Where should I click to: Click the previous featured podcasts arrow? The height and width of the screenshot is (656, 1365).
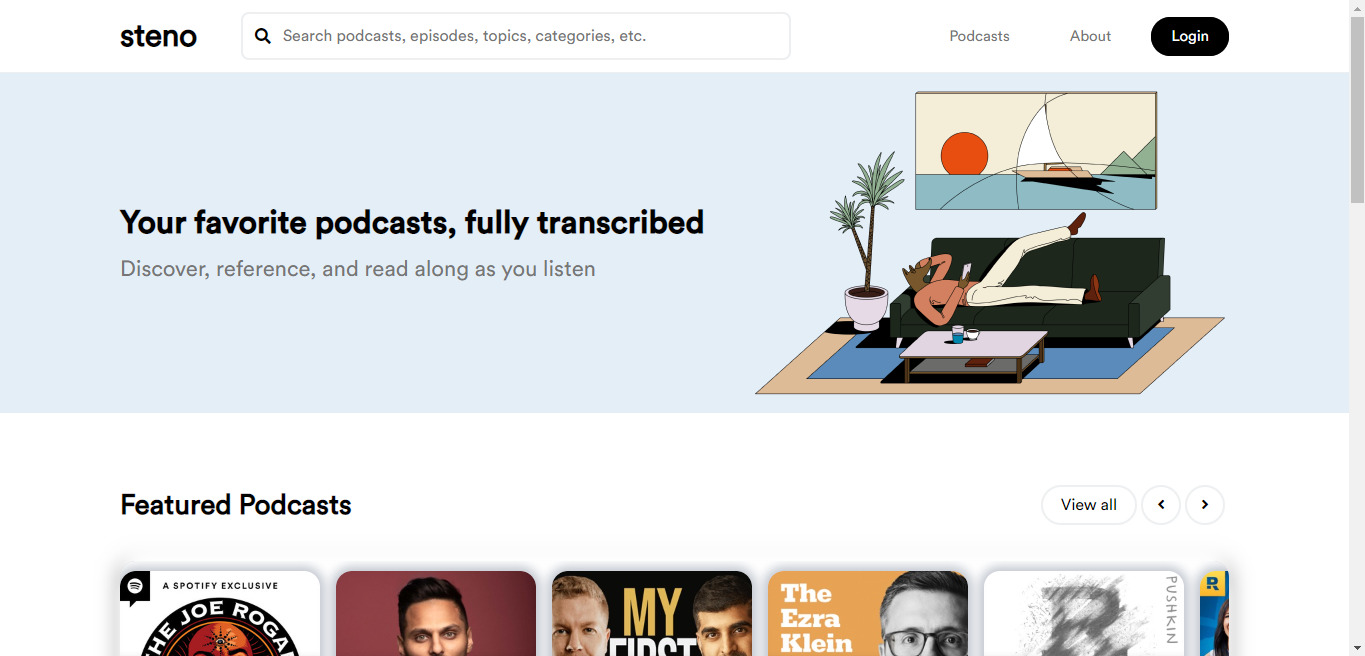pos(1161,505)
